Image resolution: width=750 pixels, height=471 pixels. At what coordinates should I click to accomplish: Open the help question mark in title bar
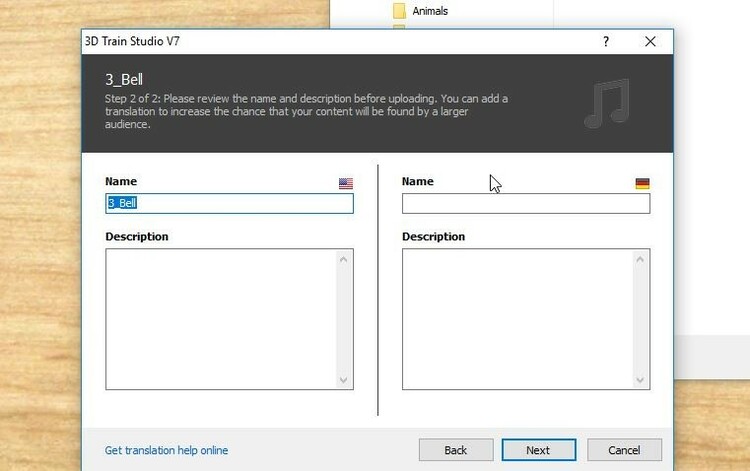click(606, 42)
